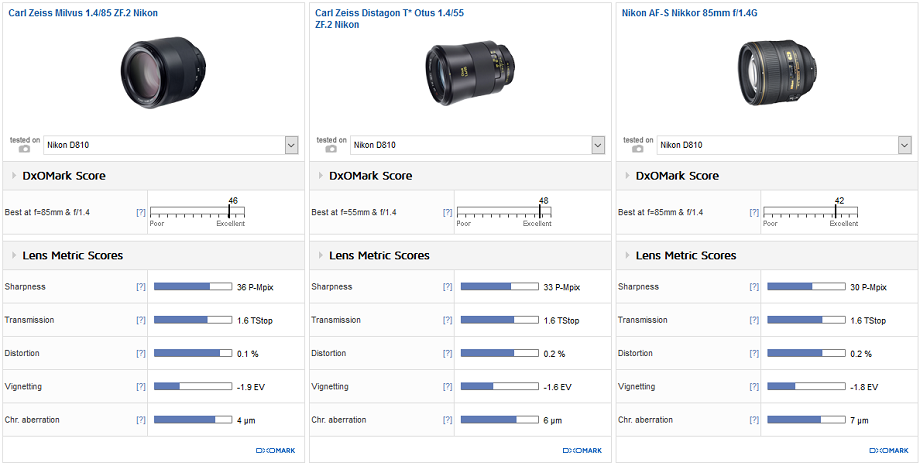Click help [?] for Otus DxOMark best score
The width and height of the screenshot is (920, 466).
(x=448, y=212)
